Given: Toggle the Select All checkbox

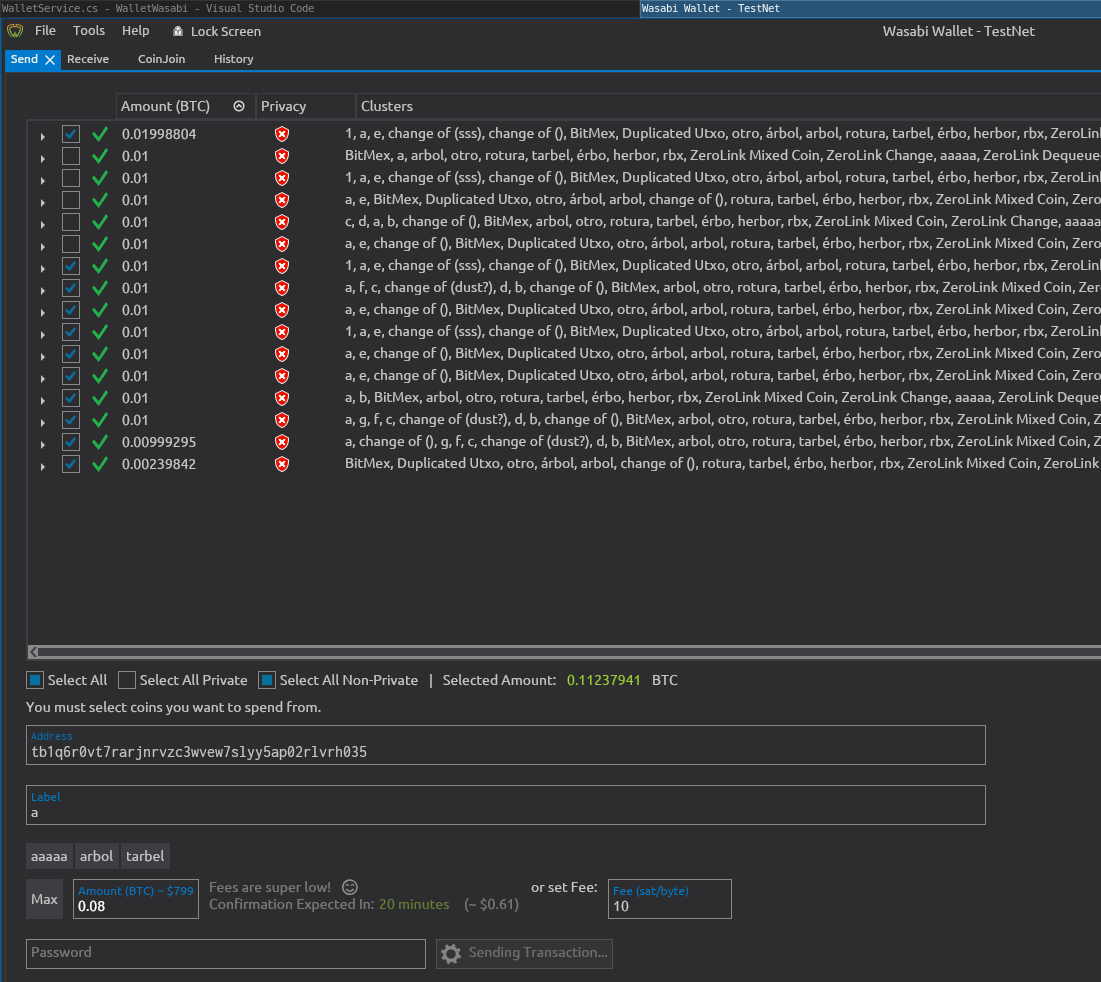Looking at the screenshot, I should [x=35, y=680].
